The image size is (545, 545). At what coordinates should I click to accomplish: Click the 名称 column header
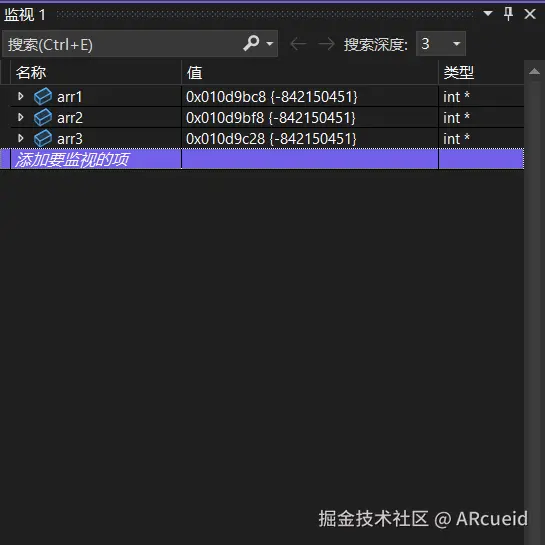[96, 72]
